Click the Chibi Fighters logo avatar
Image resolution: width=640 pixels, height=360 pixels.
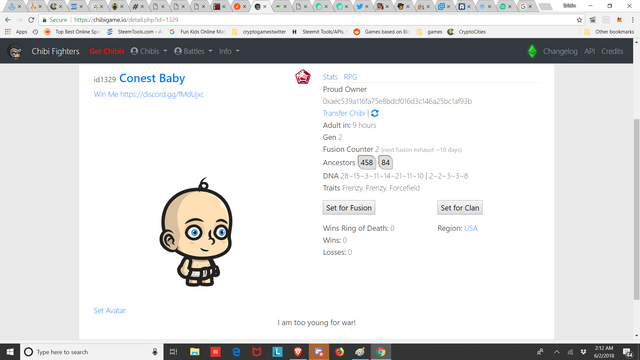click(15, 51)
